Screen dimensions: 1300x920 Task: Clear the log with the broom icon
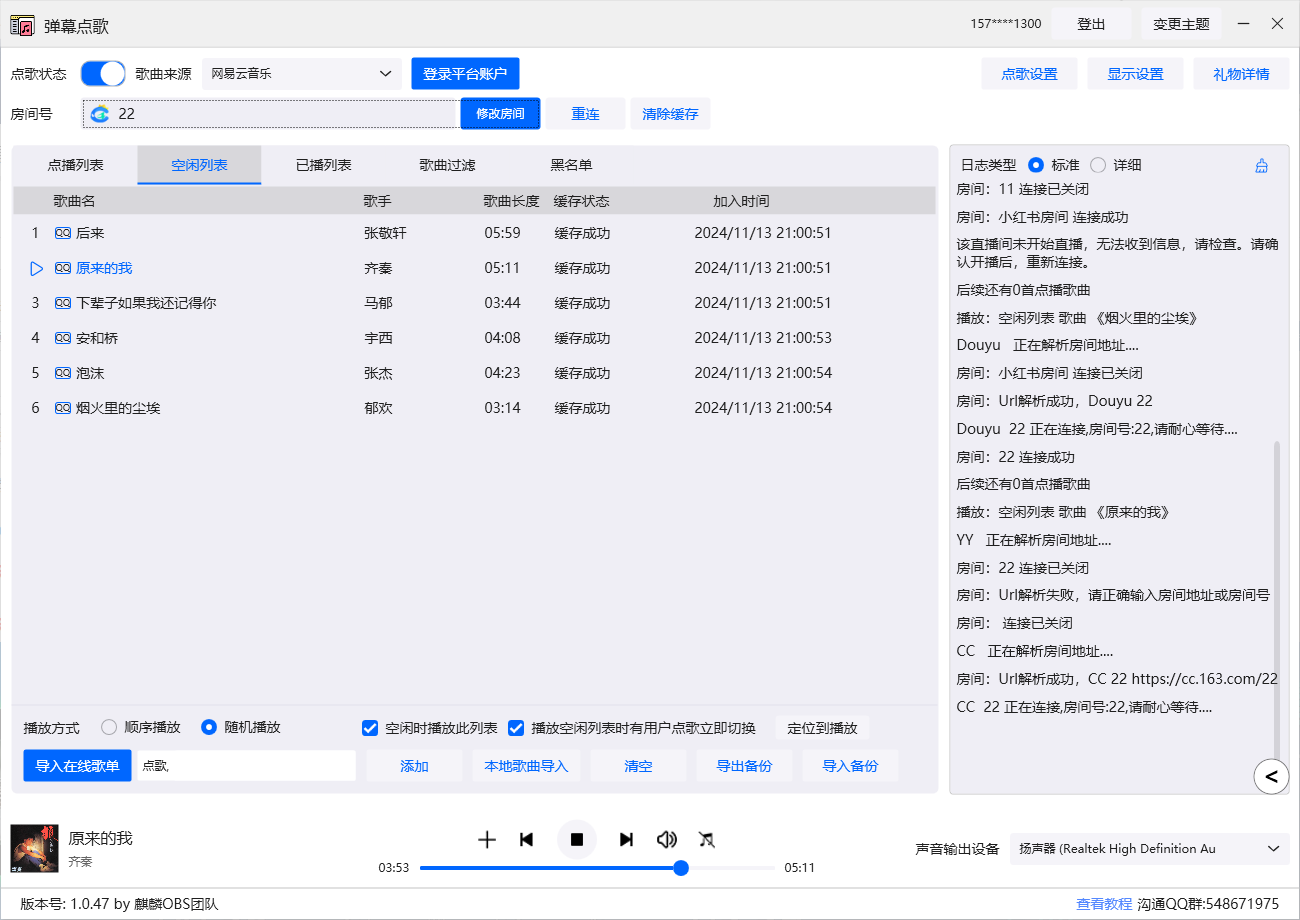pyautogui.click(x=1263, y=164)
